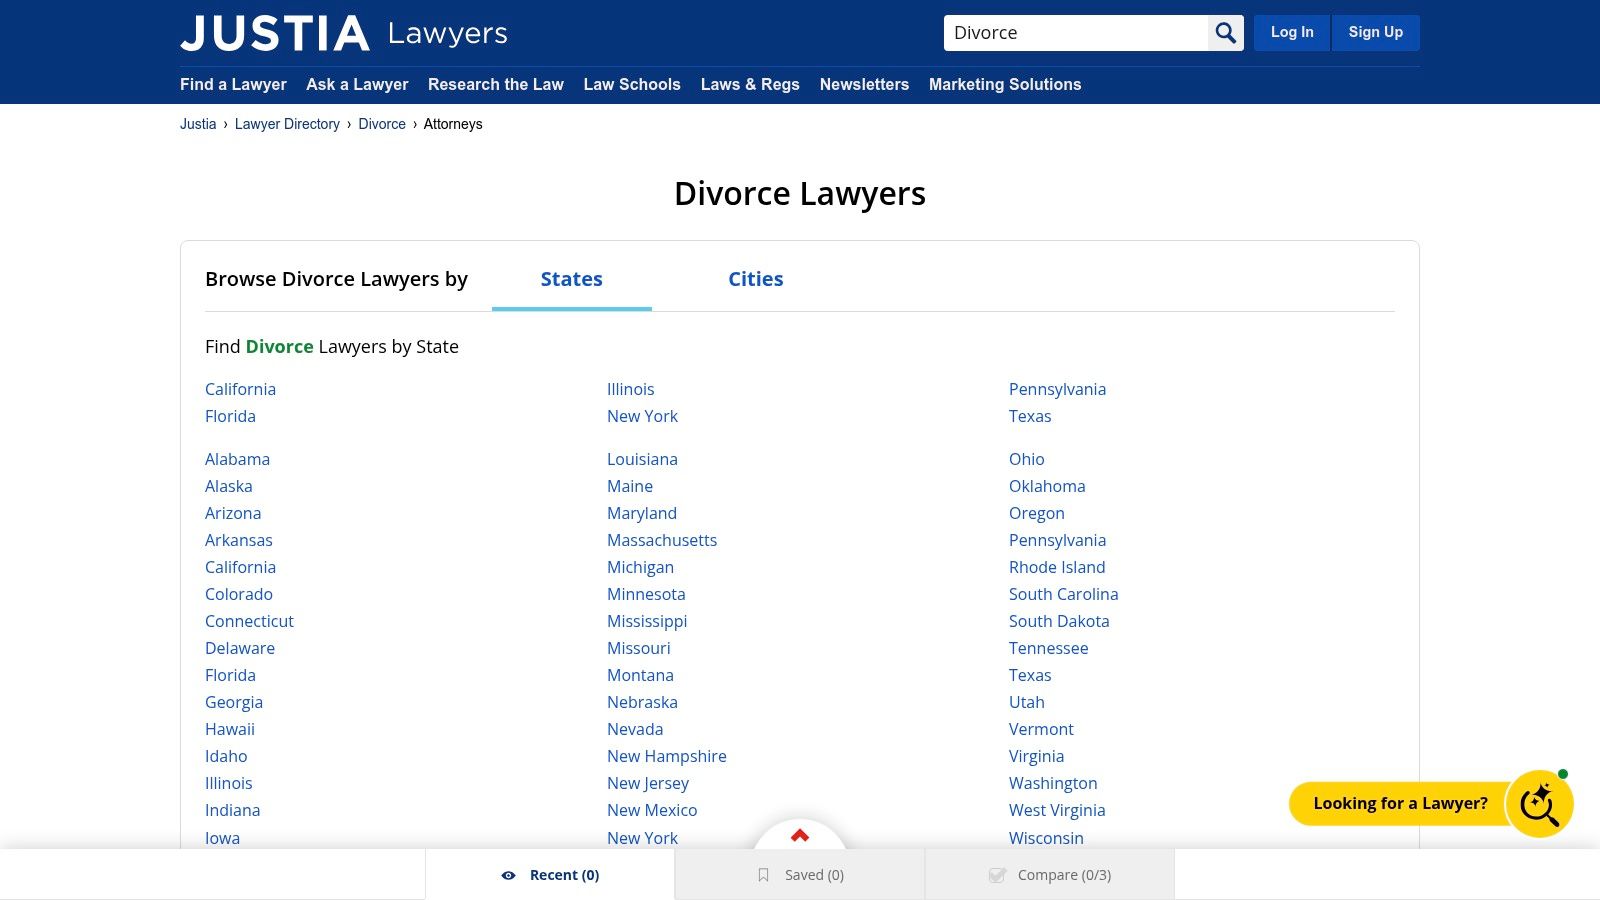Click the Log In button
This screenshot has height=900, width=1600.
point(1292,33)
